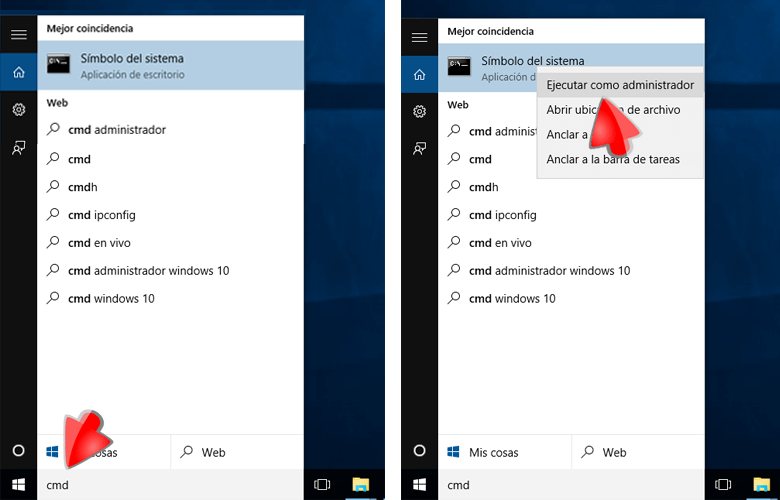Choose Abrir ubicación de archivo from the context menu
Image resolution: width=780 pixels, height=500 pixels.
click(x=613, y=110)
